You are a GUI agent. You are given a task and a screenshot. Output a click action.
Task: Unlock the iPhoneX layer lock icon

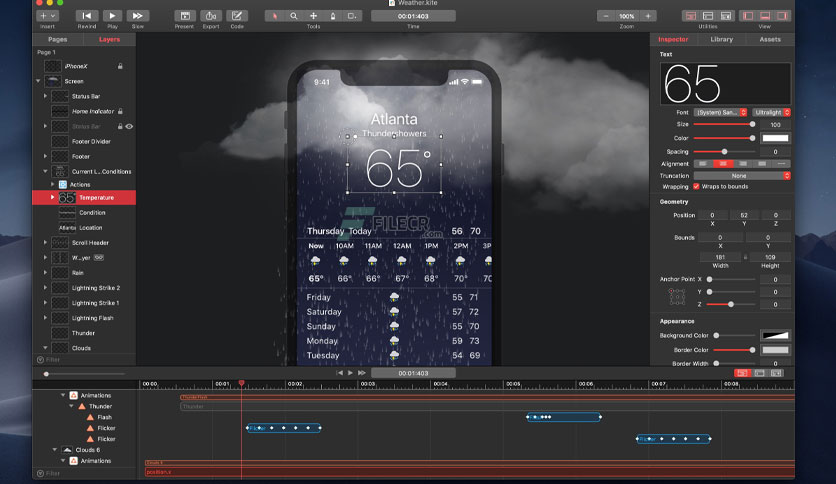tap(120, 66)
